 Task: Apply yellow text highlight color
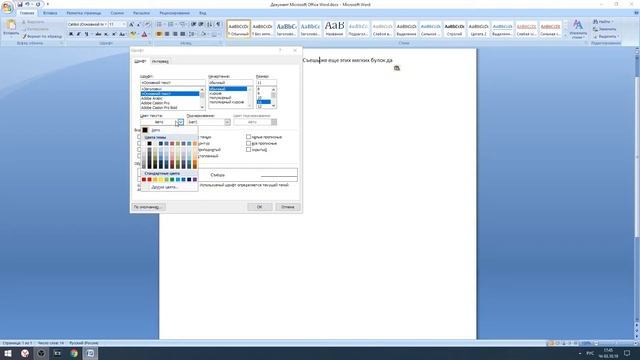point(133,34)
